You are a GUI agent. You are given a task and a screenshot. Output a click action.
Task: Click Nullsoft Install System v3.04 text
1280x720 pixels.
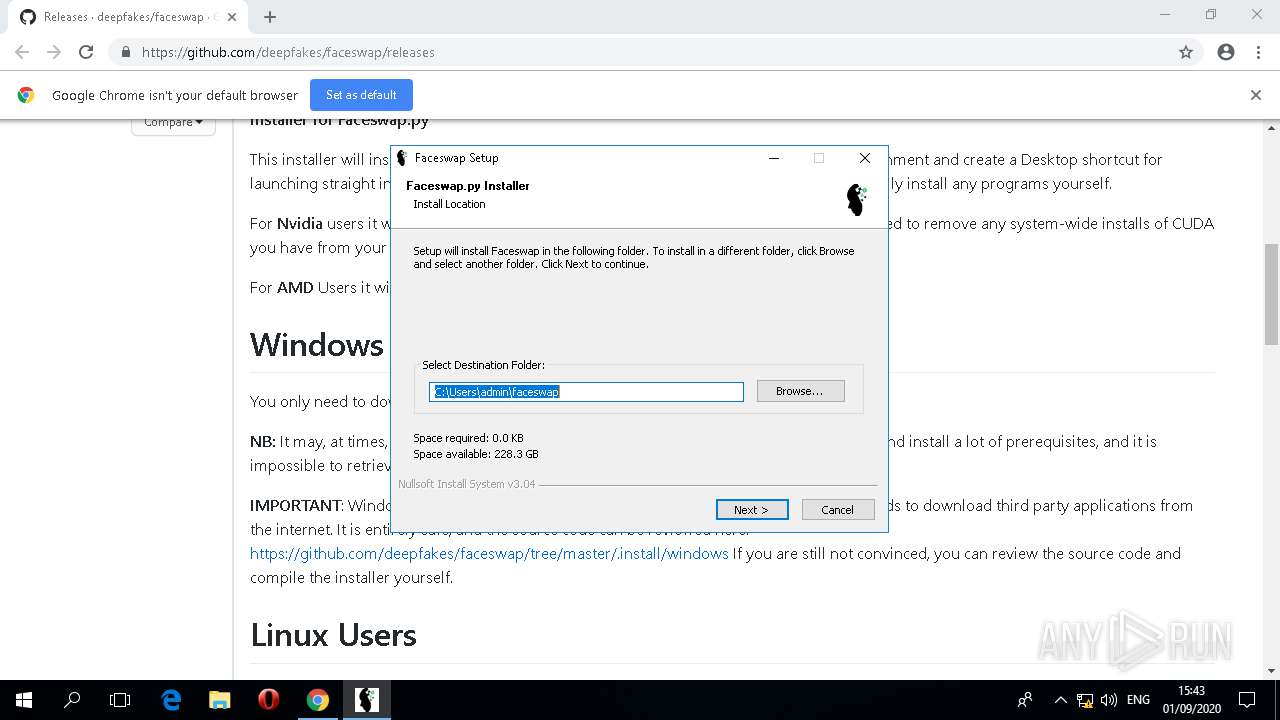(467, 484)
